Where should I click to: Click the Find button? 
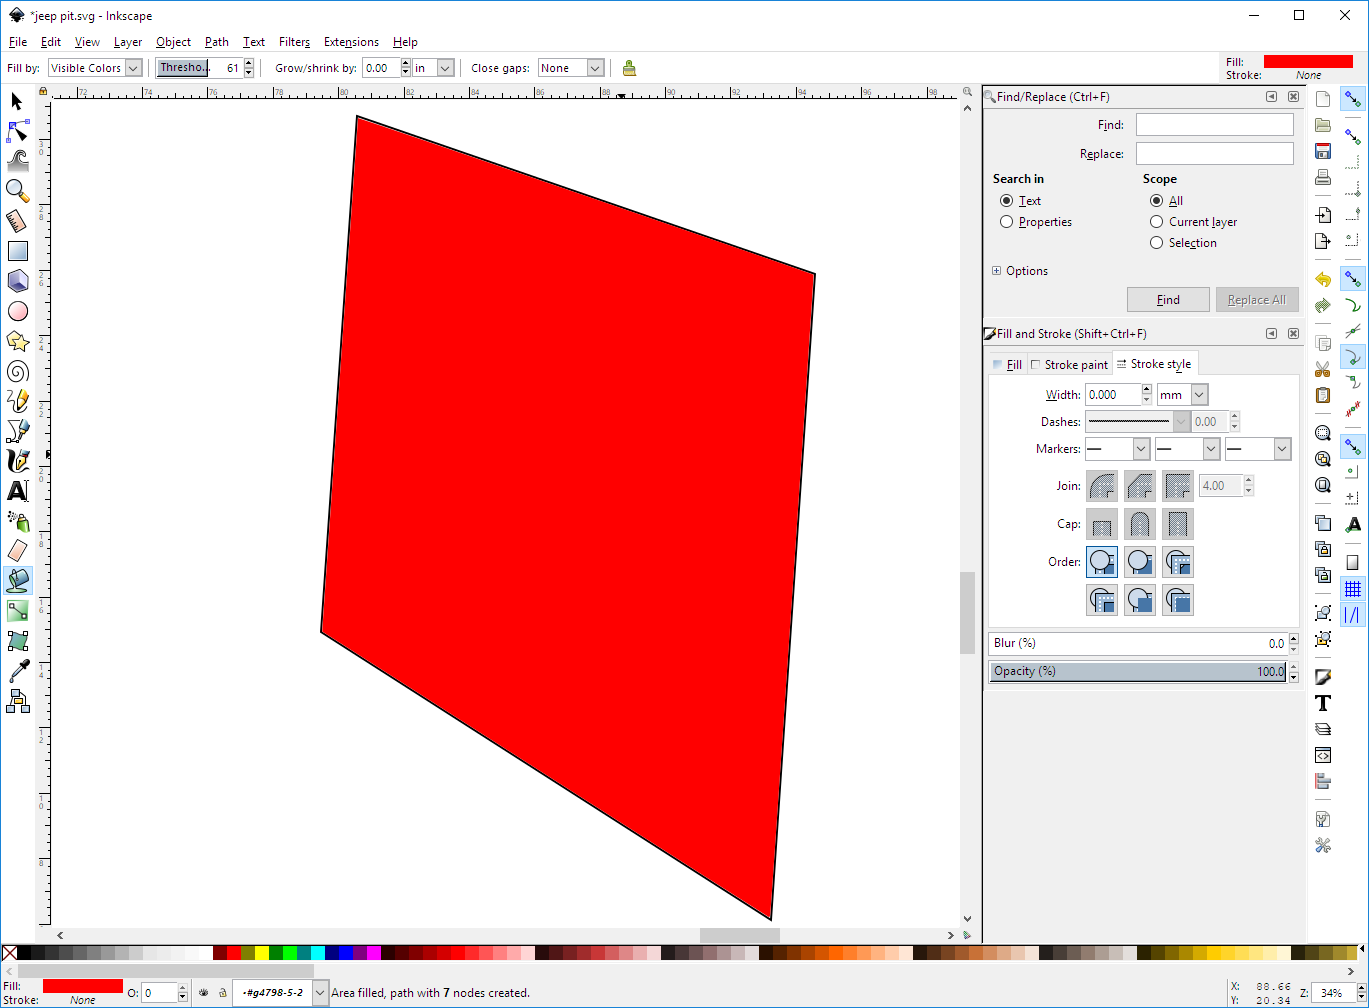click(x=1168, y=300)
